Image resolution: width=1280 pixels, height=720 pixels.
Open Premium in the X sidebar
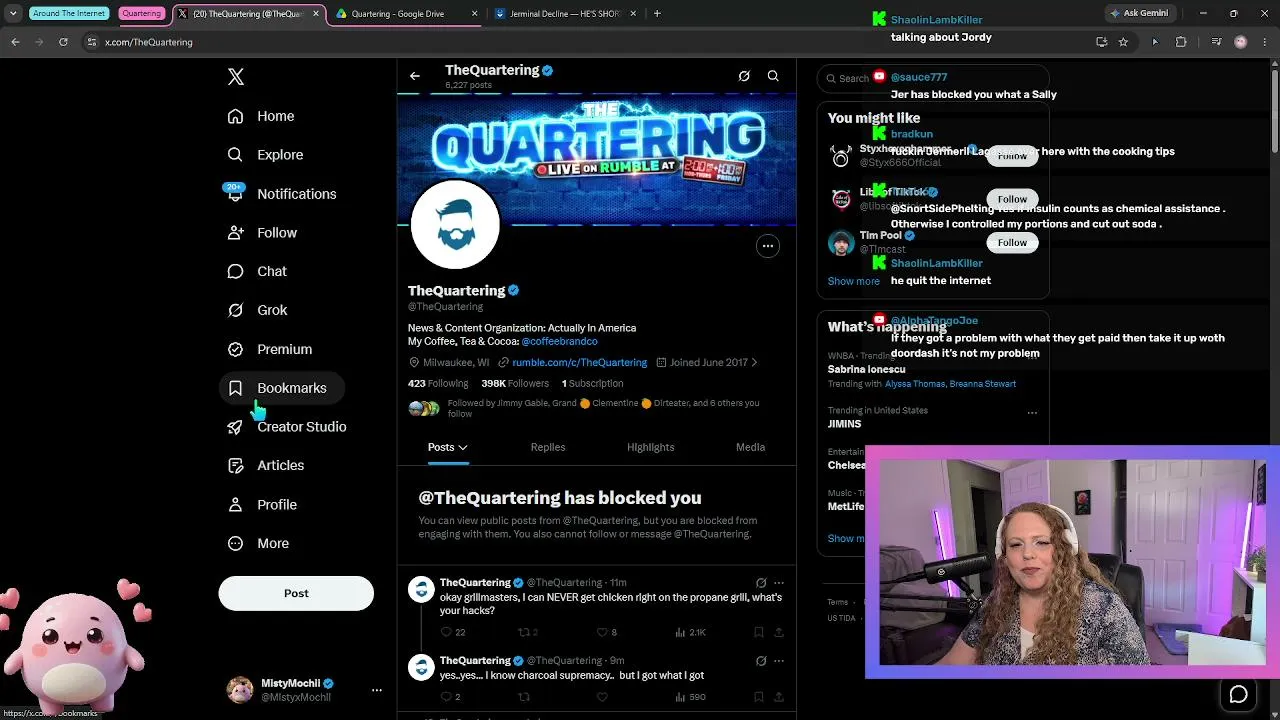pyautogui.click(x=270, y=349)
